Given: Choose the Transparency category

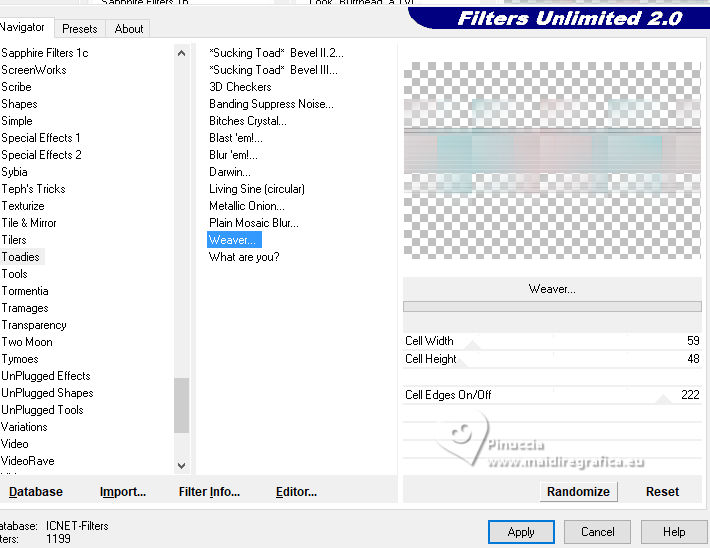Looking at the screenshot, I should click(34, 325).
